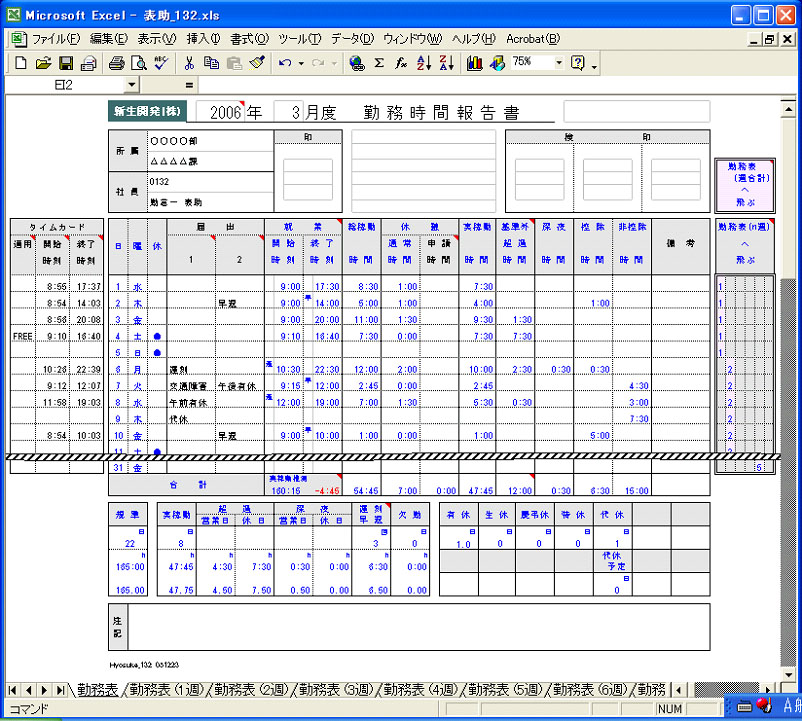Screen dimensions: 802x721
Task: Click the Drawing toolbar icon
Action: click(497, 63)
